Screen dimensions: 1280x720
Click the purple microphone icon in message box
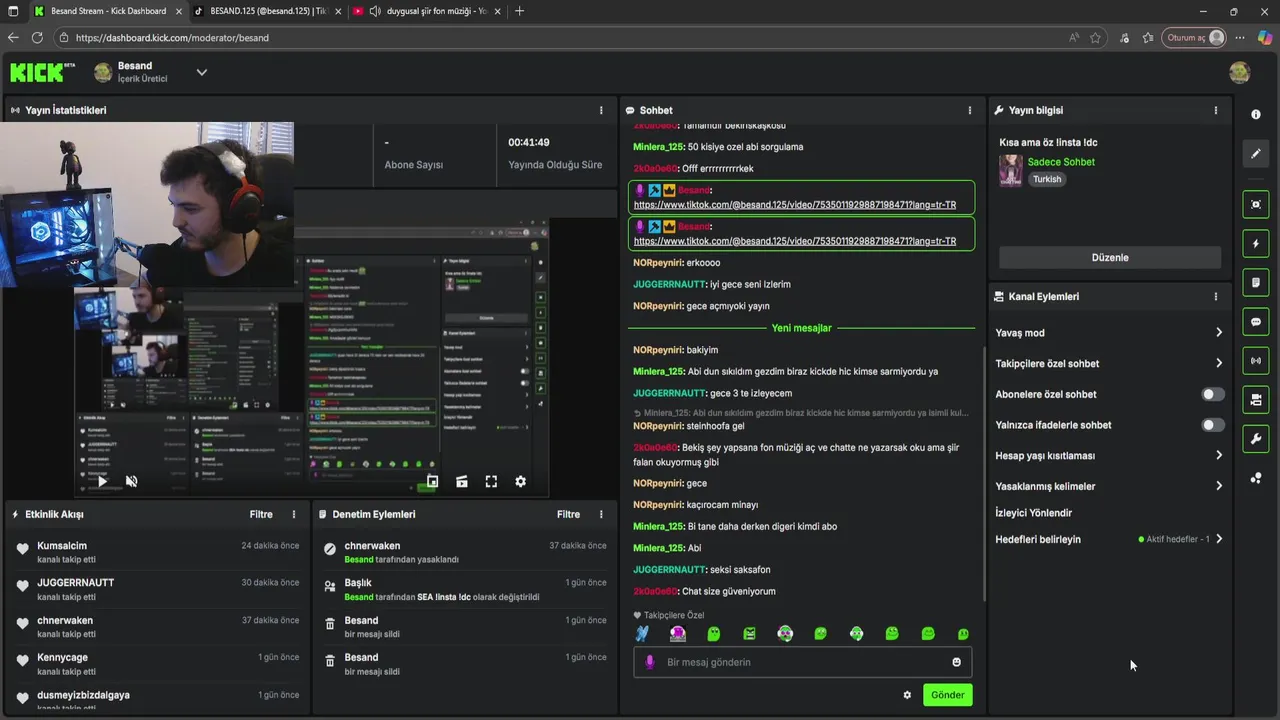[650, 662]
